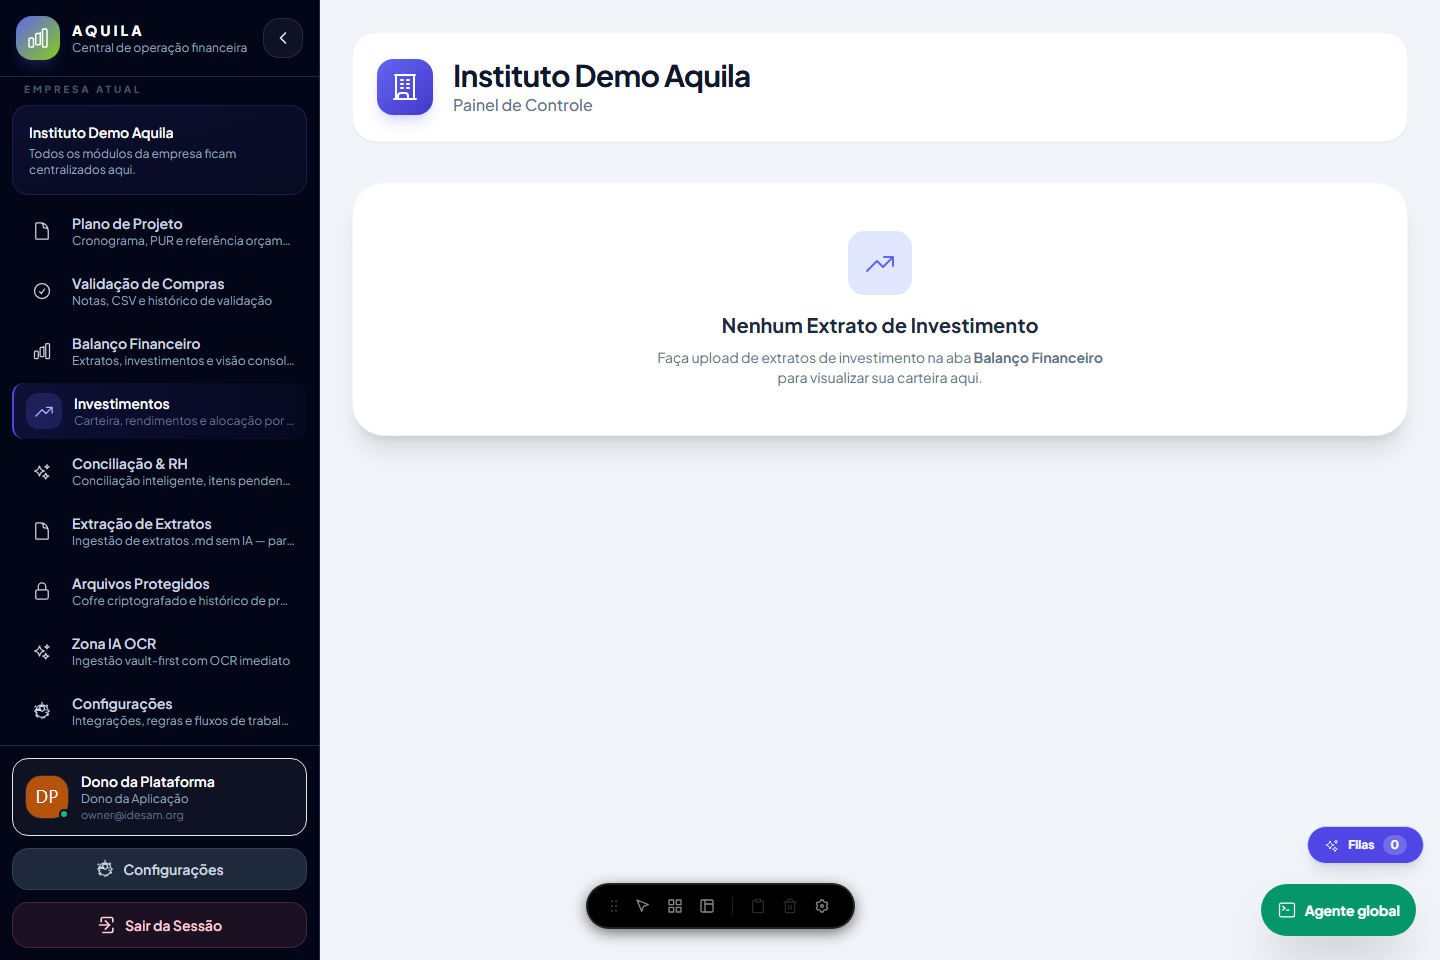The image size is (1440, 960).
Task: Click the Aquila bar chart logo
Action: pyautogui.click(x=38, y=38)
